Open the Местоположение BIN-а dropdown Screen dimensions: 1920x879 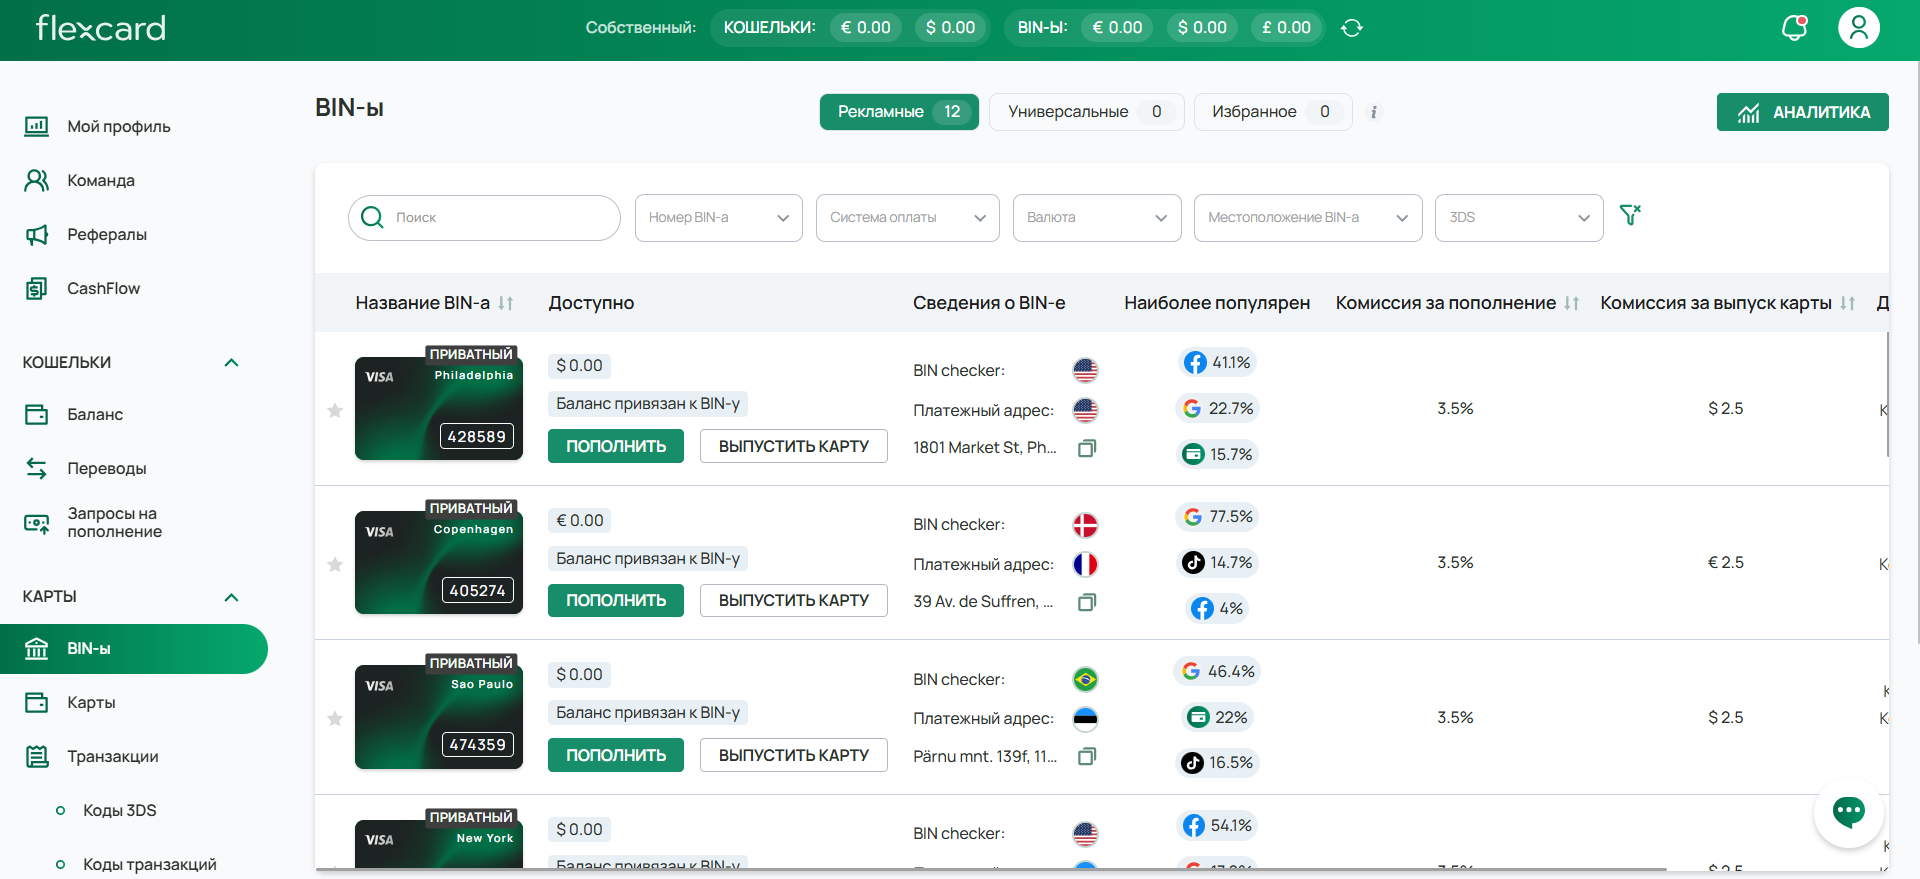(x=1308, y=218)
